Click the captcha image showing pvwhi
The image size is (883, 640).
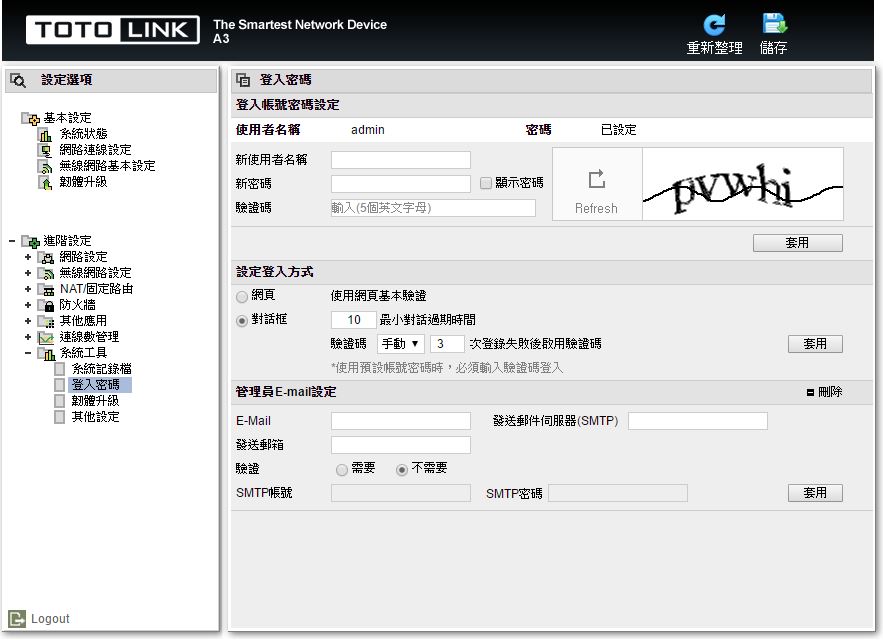coord(743,184)
